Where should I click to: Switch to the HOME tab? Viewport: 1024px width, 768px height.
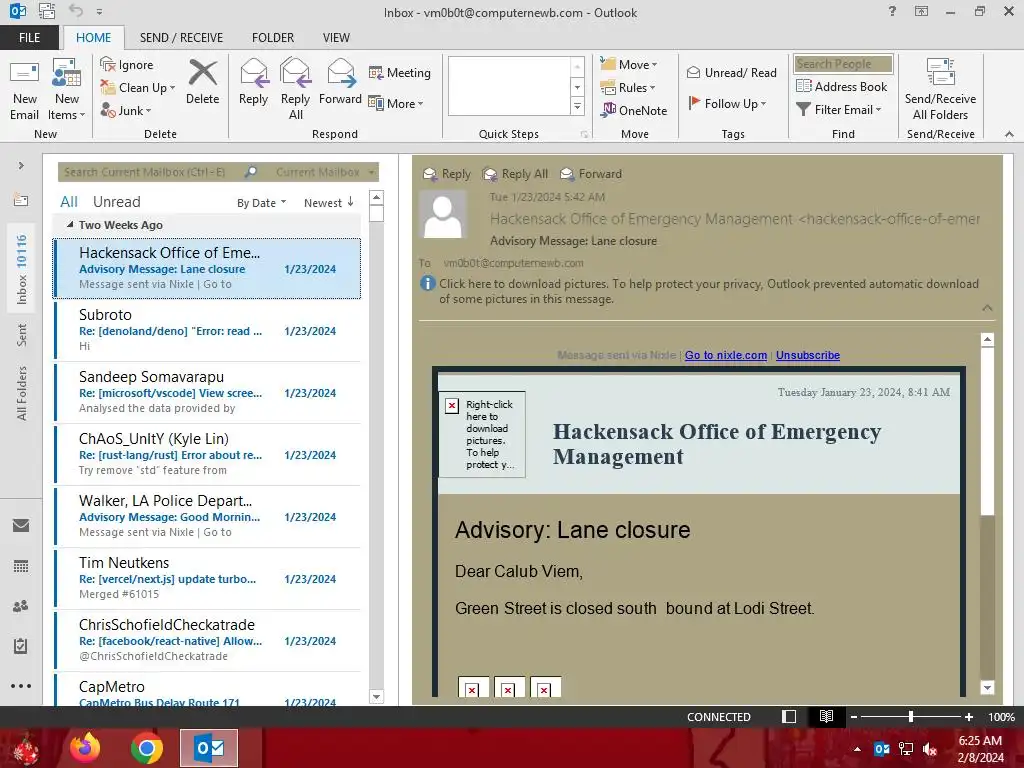click(93, 37)
